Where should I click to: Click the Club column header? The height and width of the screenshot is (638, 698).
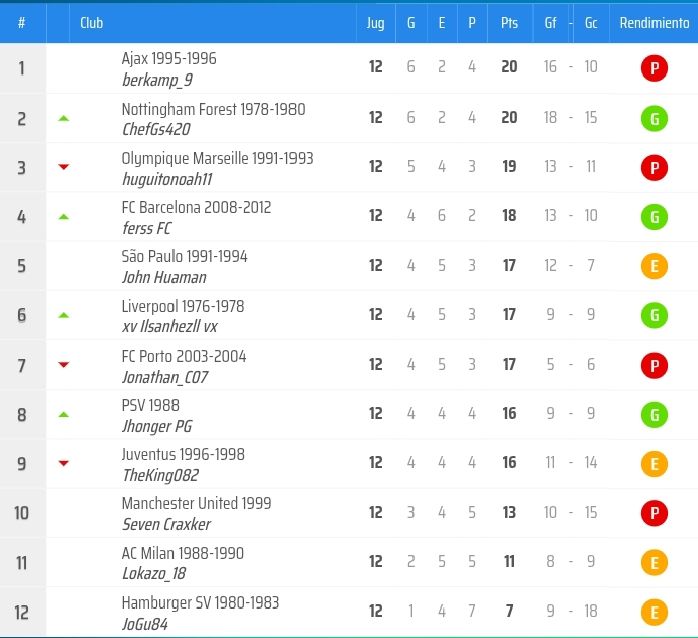tap(92, 23)
